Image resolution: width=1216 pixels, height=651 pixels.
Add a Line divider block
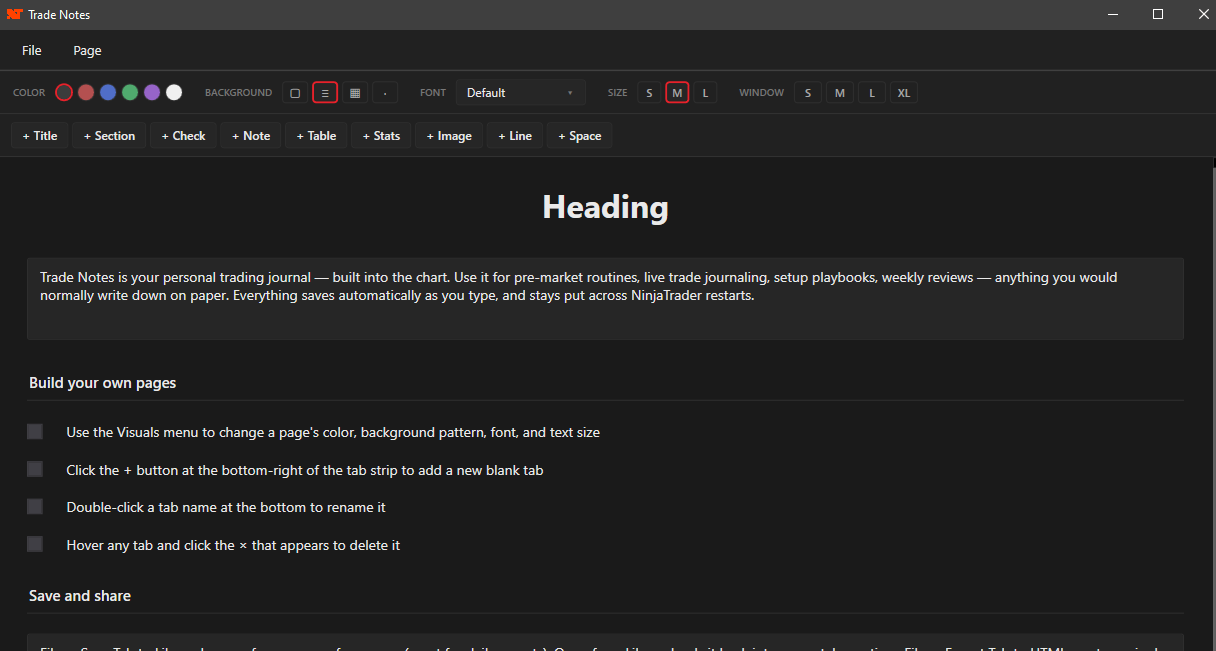515,136
